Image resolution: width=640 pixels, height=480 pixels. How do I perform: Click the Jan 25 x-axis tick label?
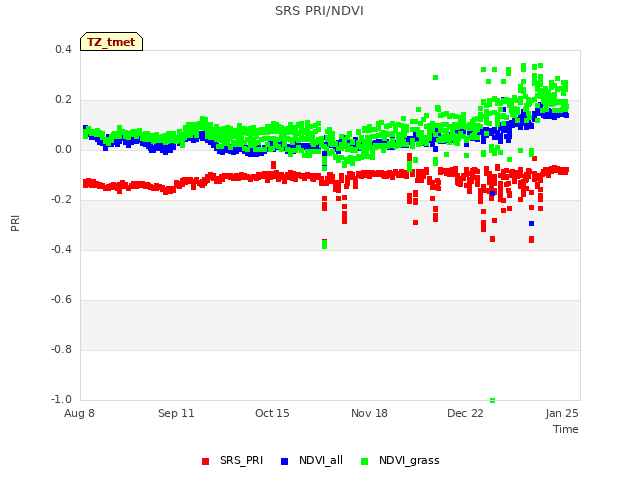click(562, 413)
